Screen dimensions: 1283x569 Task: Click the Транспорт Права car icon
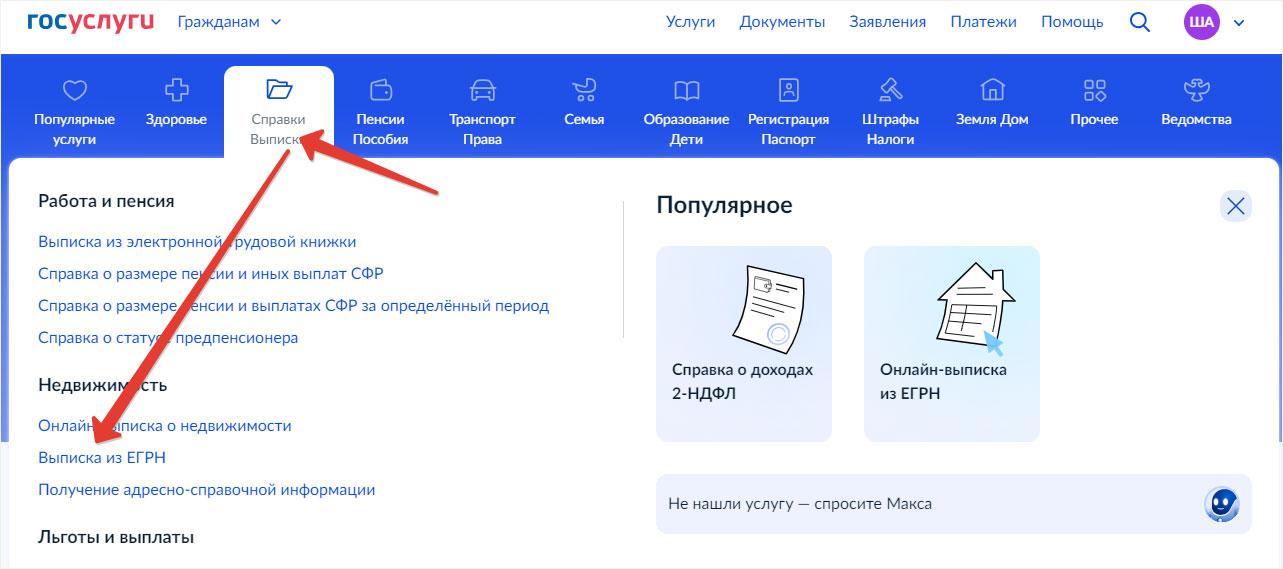(482, 91)
